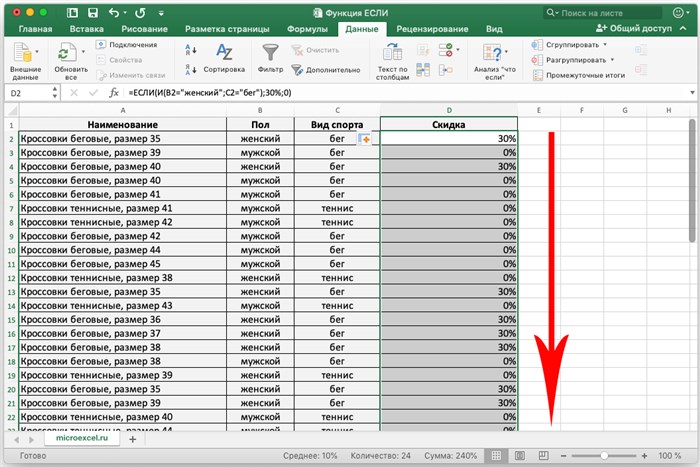Open the Undo history dropdown arrow

click(125, 13)
